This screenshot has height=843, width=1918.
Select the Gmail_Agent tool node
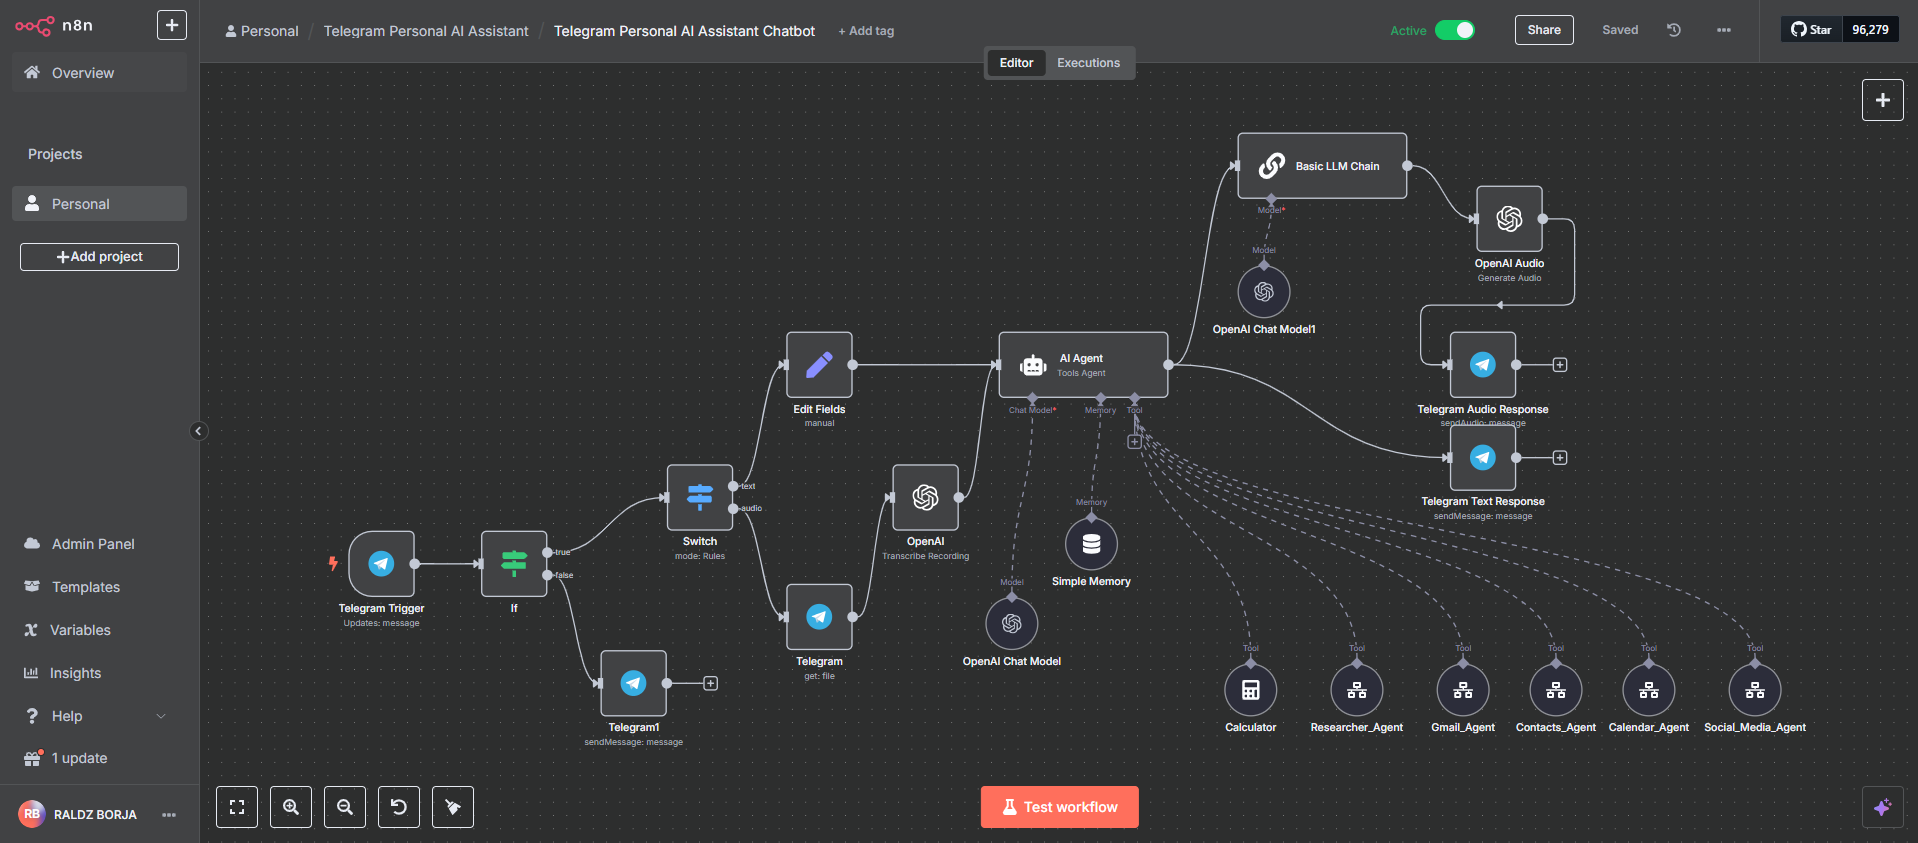[x=1463, y=689]
